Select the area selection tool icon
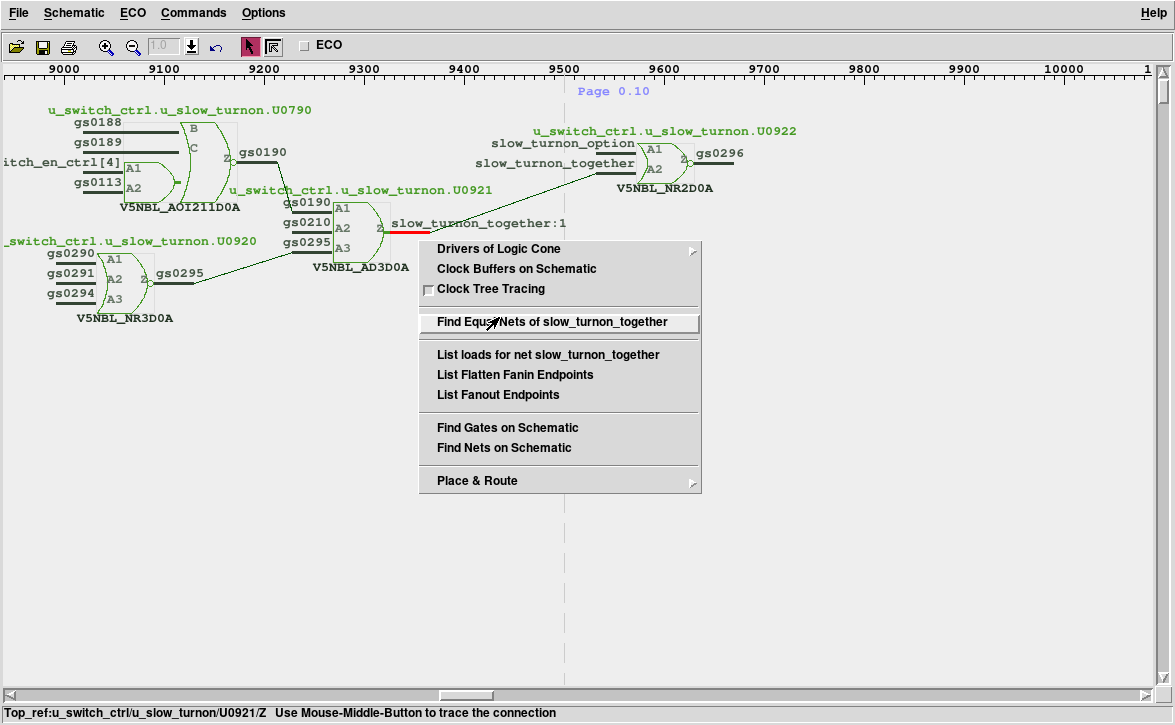1175x725 pixels. (x=273, y=47)
